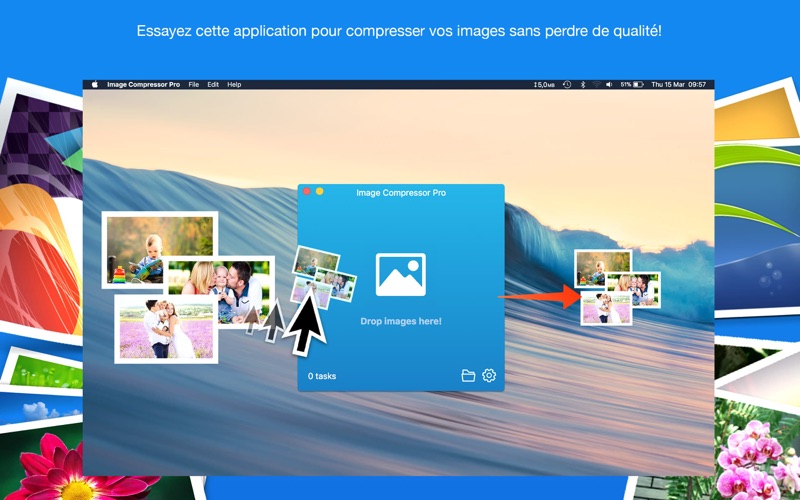
Task: Open the output folder icon in Image Compressor Pro
Action: 468,376
